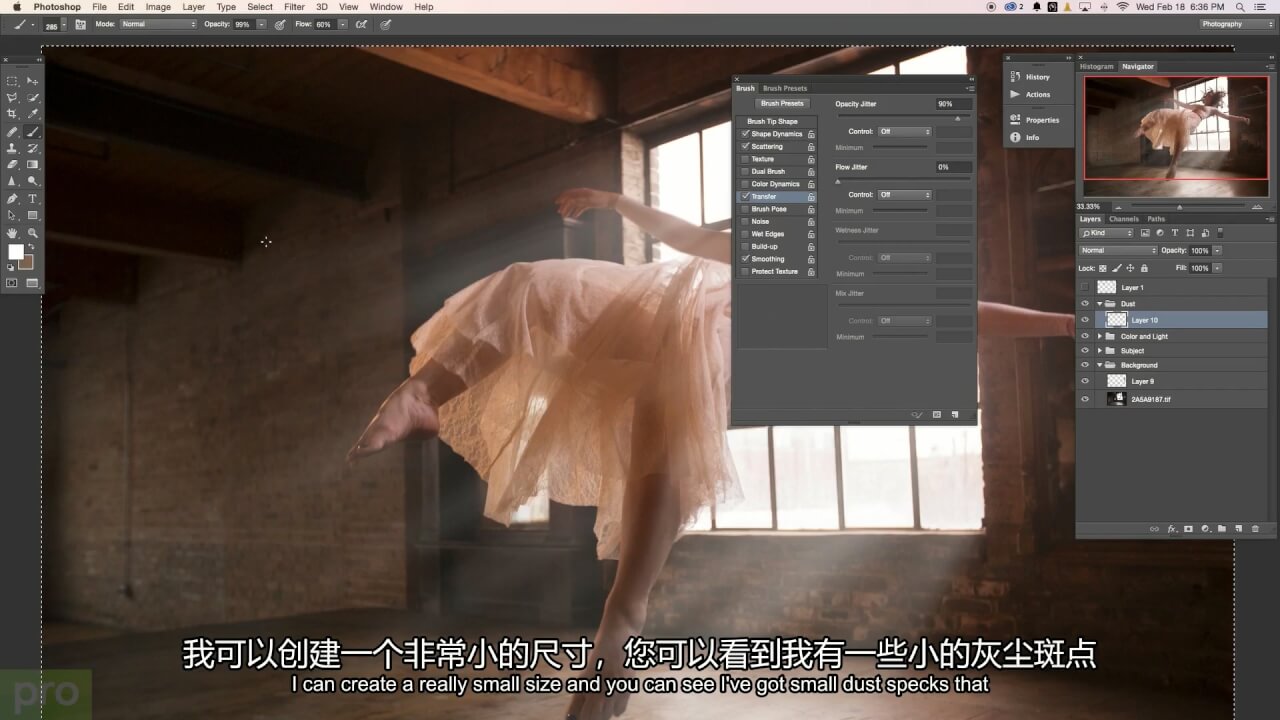Switch to the Histogram tab
Viewport: 1280px width, 720px height.
tap(1096, 67)
